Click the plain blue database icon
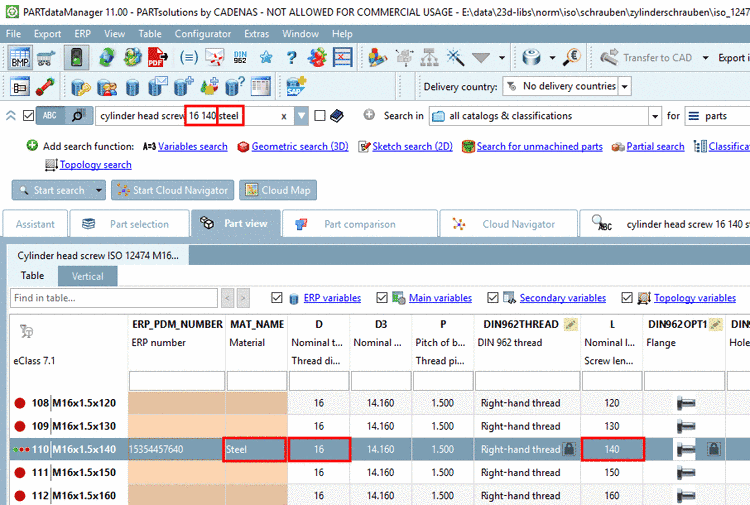This screenshot has height=505, width=750. (132, 88)
